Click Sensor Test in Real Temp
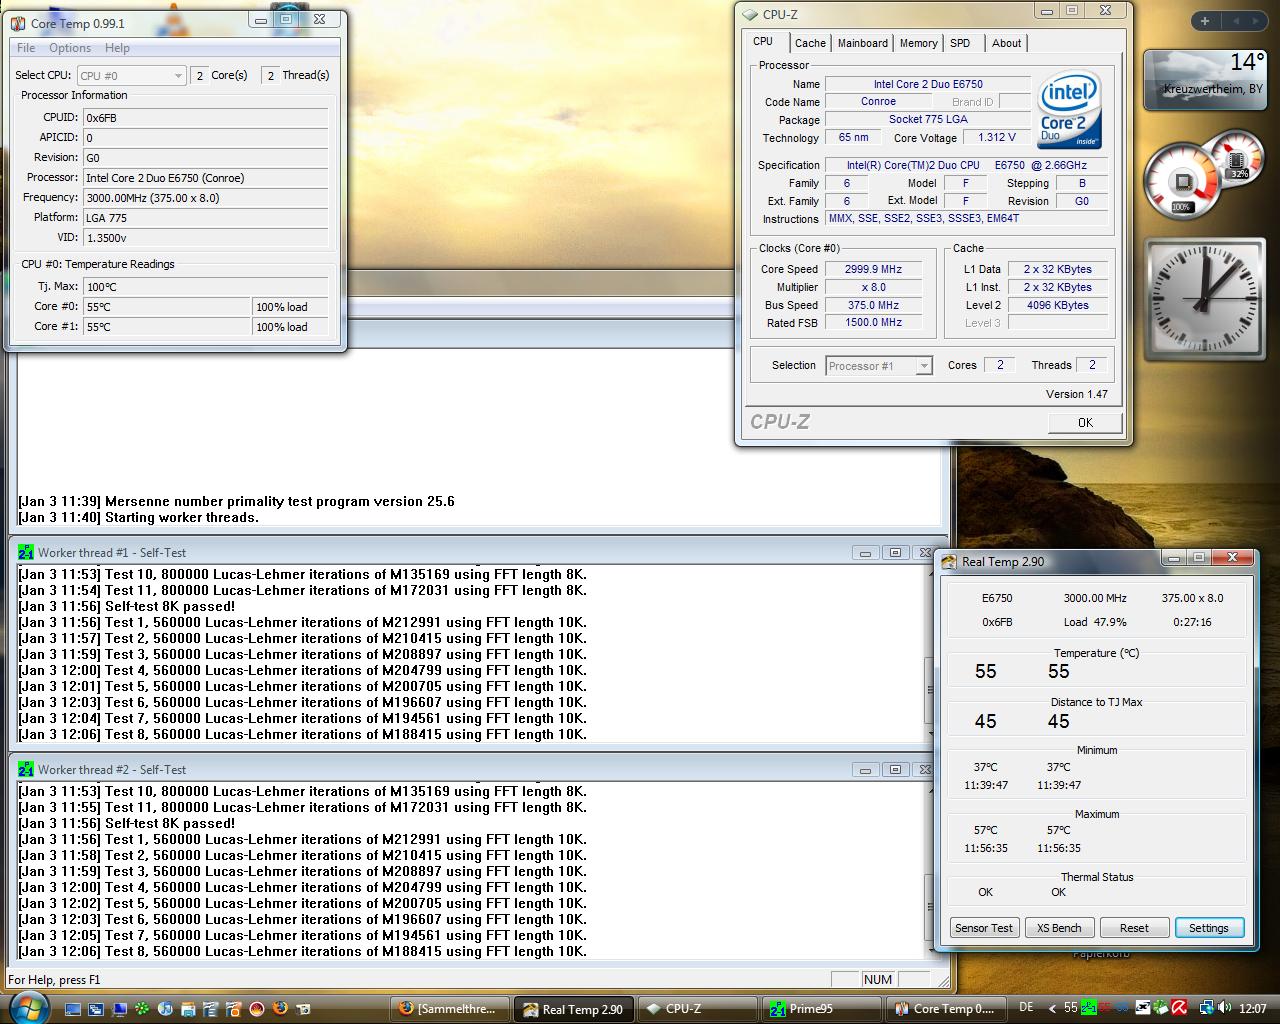Image resolution: width=1280 pixels, height=1024 pixels. click(984, 928)
